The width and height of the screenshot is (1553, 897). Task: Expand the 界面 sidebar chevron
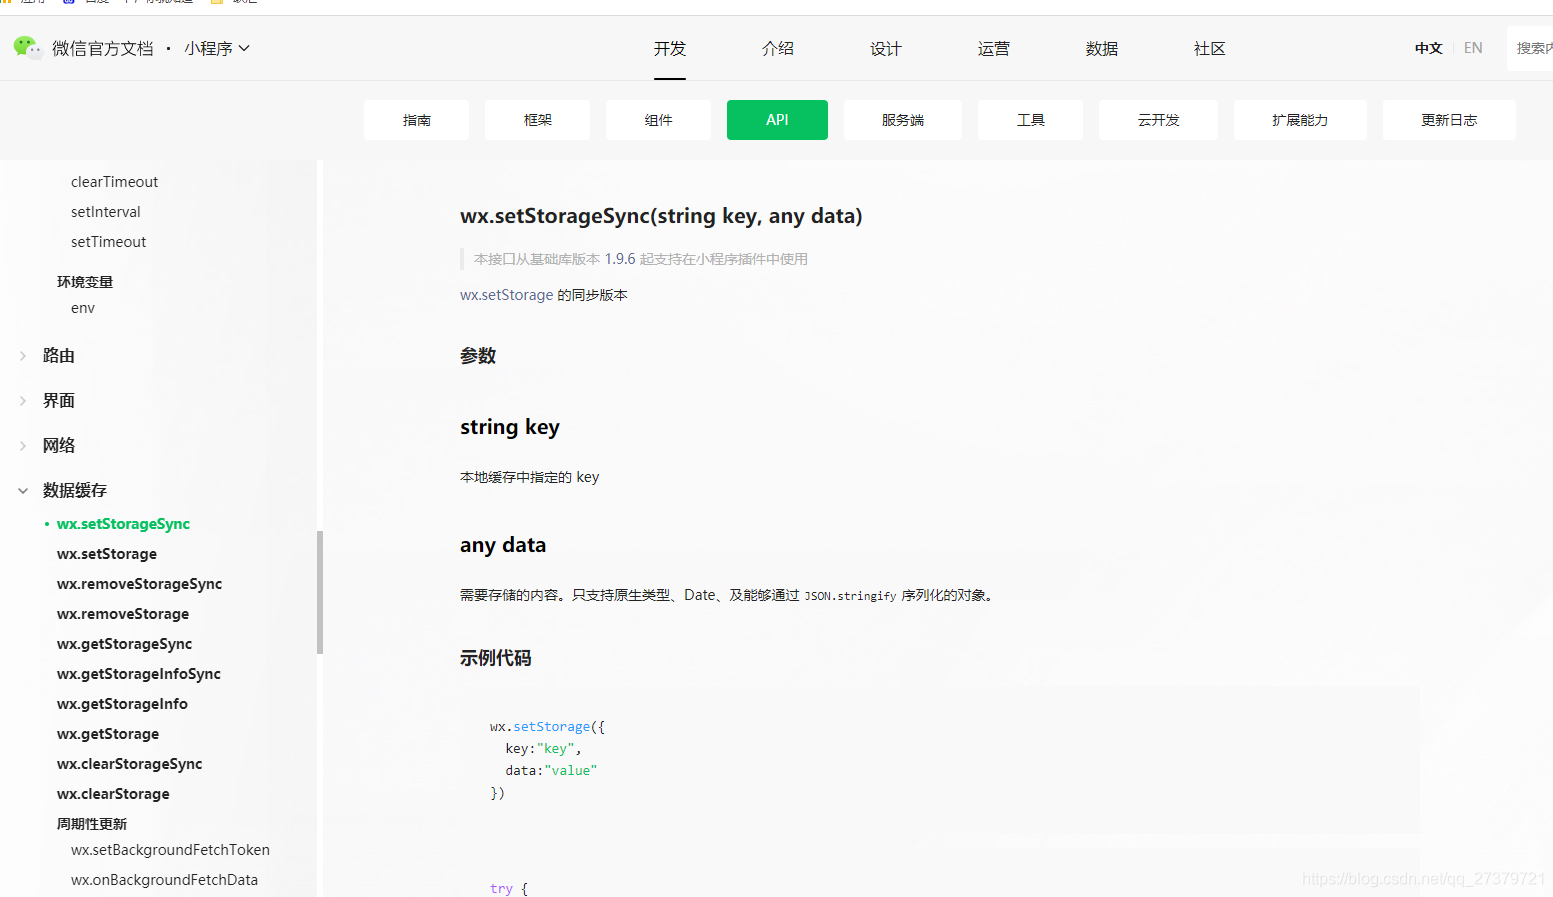(23, 401)
